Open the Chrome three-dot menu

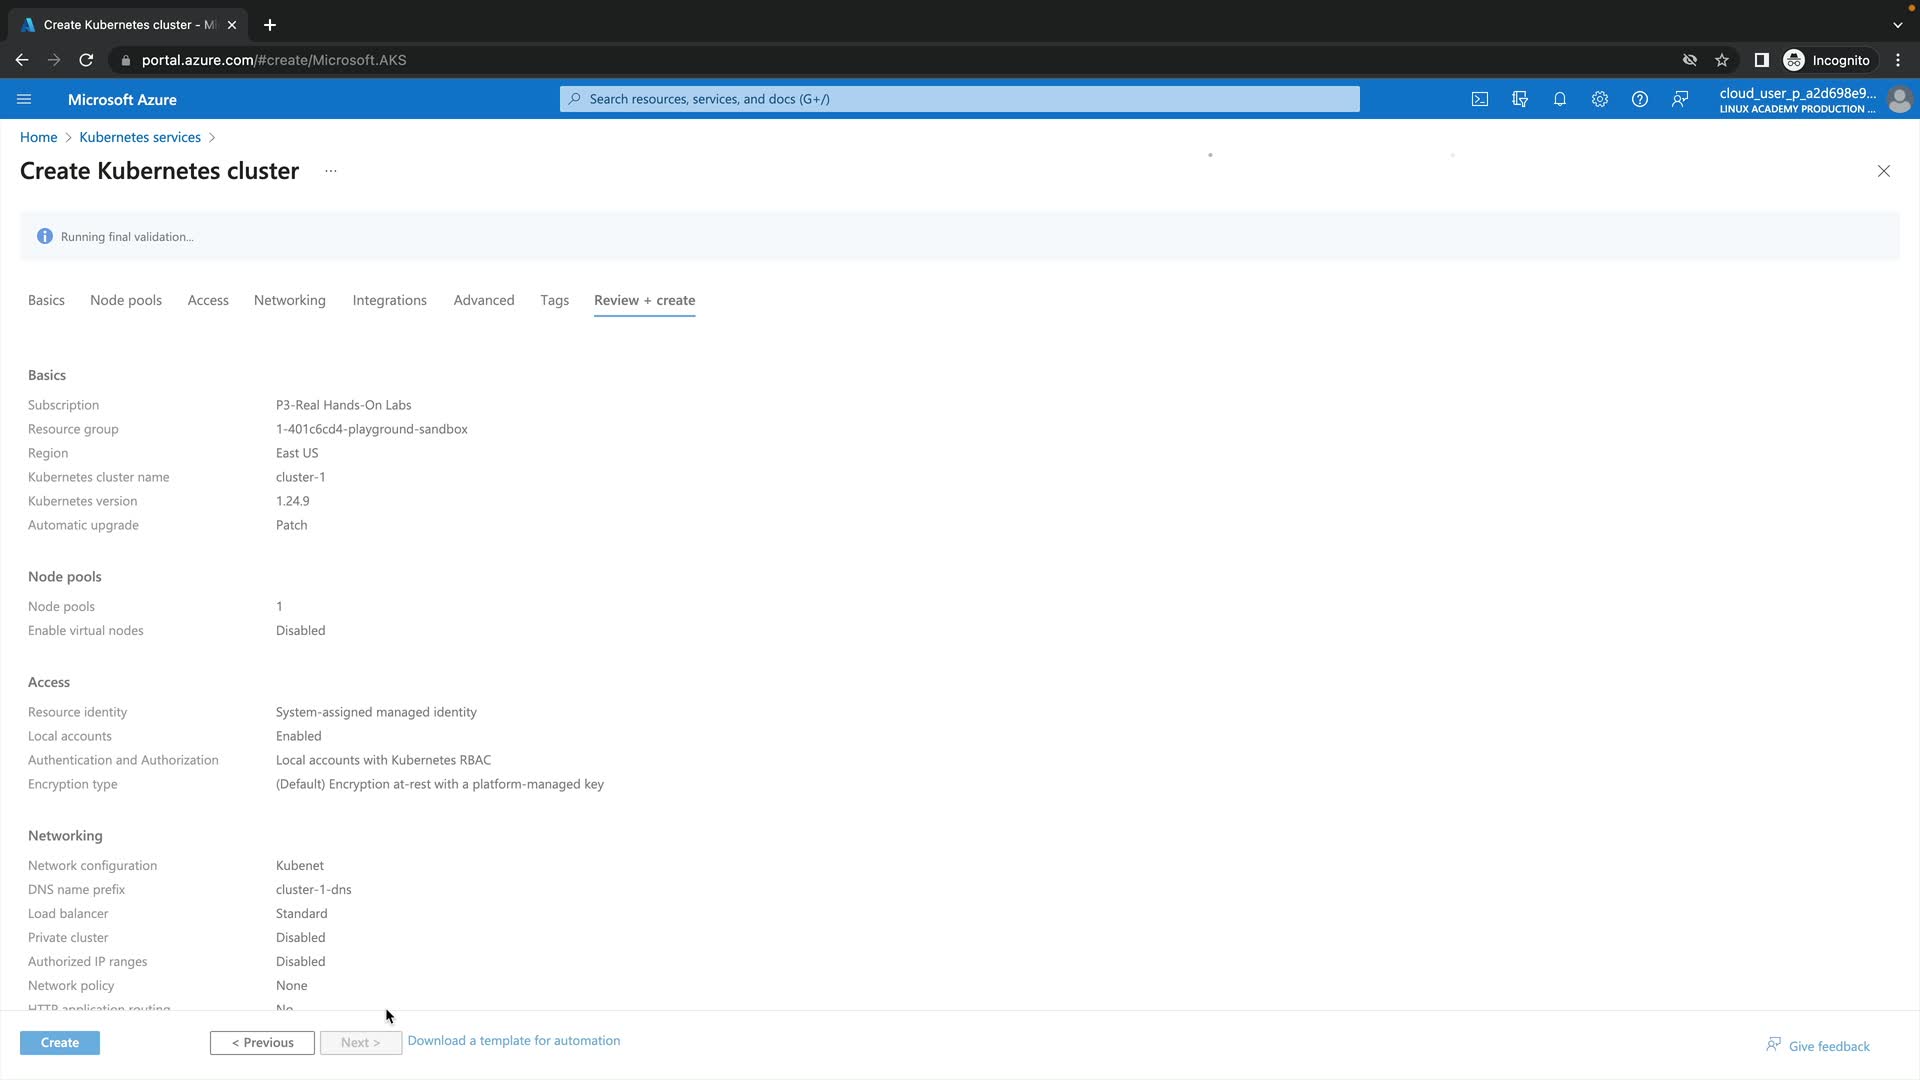point(1897,60)
